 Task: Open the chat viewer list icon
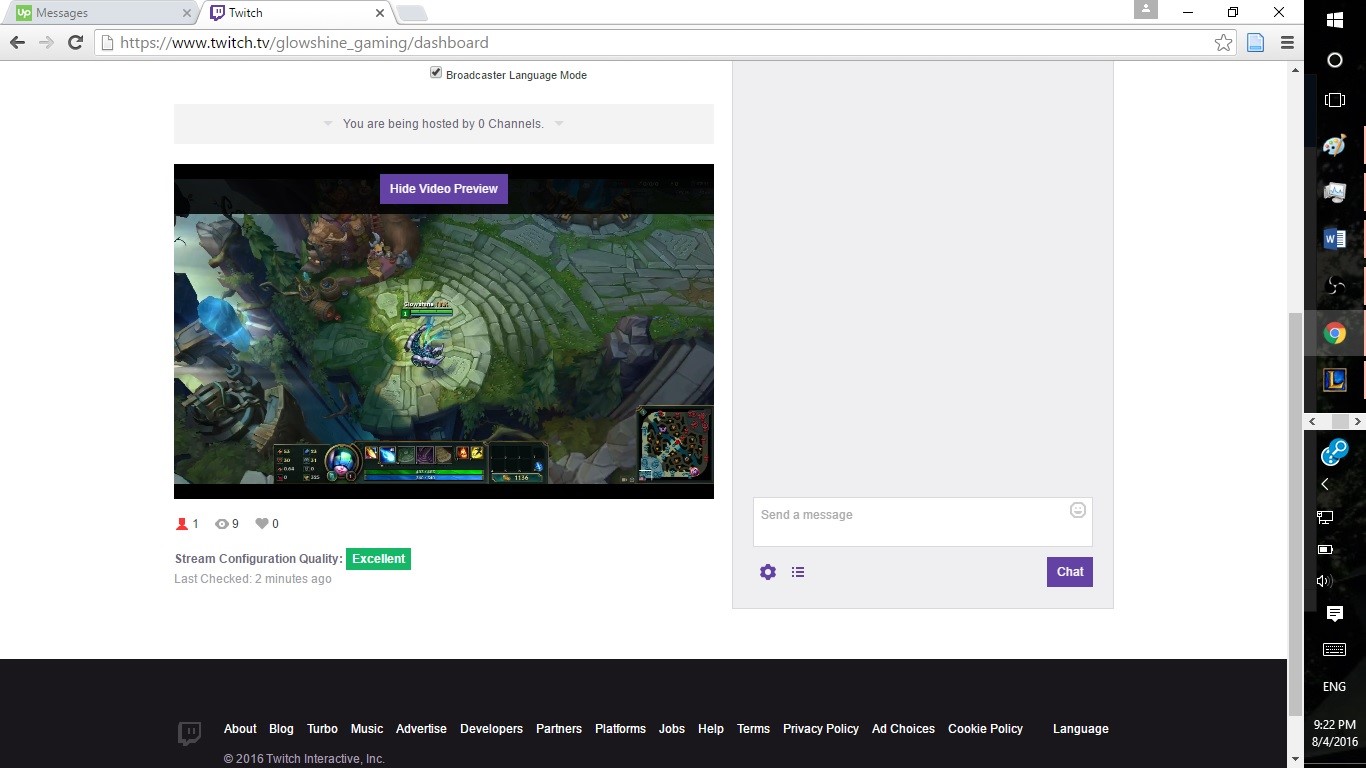[x=798, y=572]
